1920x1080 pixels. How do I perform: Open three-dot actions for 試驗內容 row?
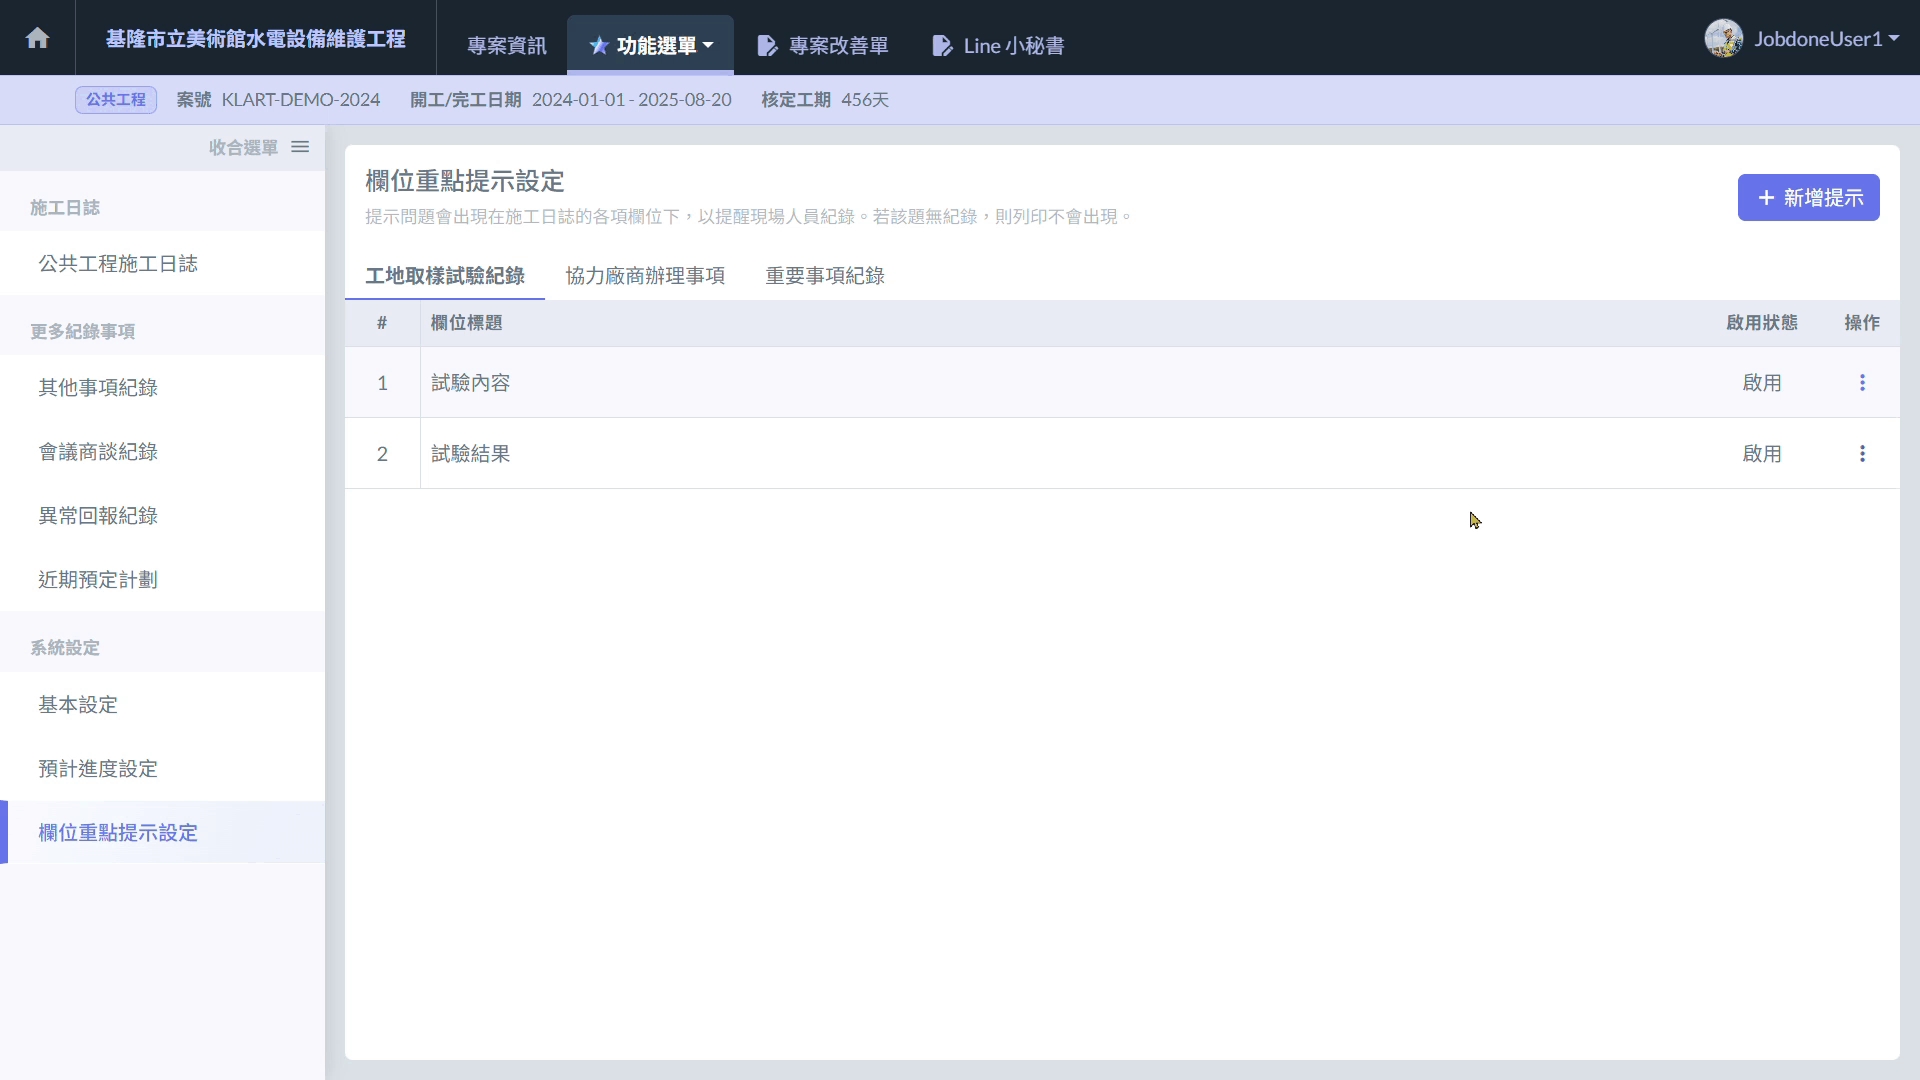point(1862,383)
